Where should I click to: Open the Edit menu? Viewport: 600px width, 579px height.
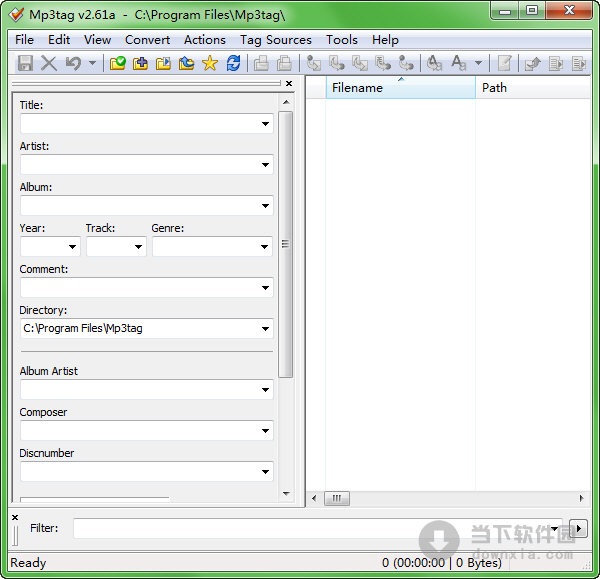click(59, 40)
